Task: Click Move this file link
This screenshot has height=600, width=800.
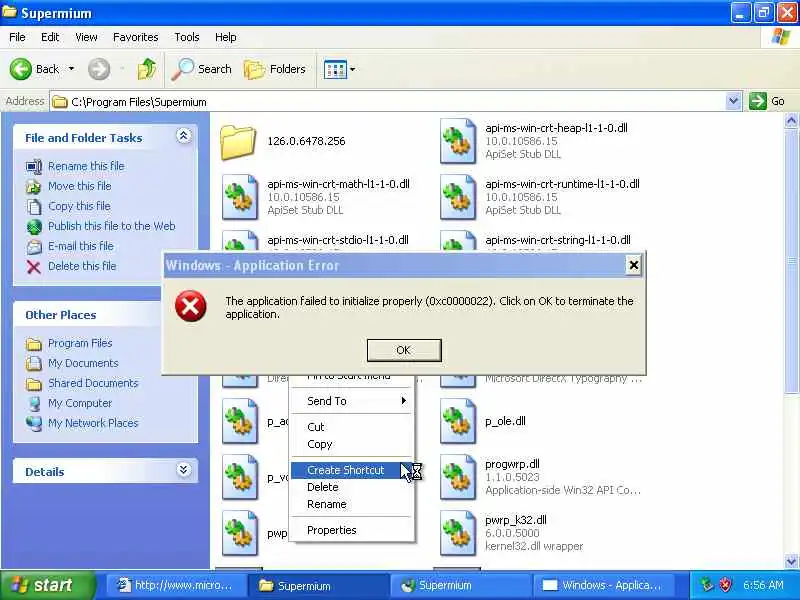Action: tap(80, 186)
